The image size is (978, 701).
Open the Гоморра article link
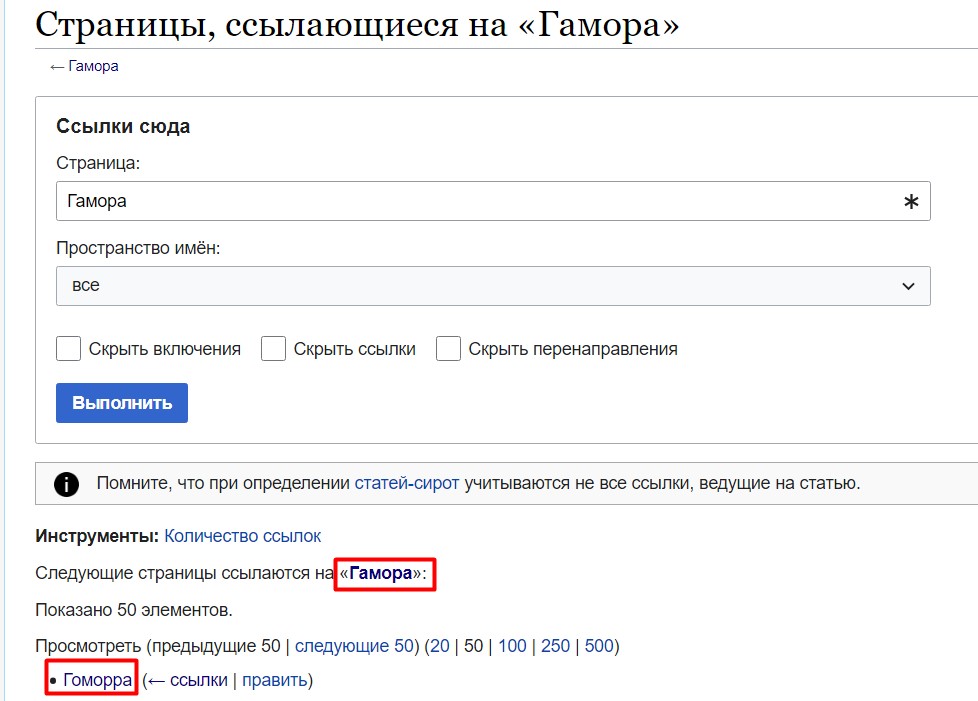tap(98, 680)
